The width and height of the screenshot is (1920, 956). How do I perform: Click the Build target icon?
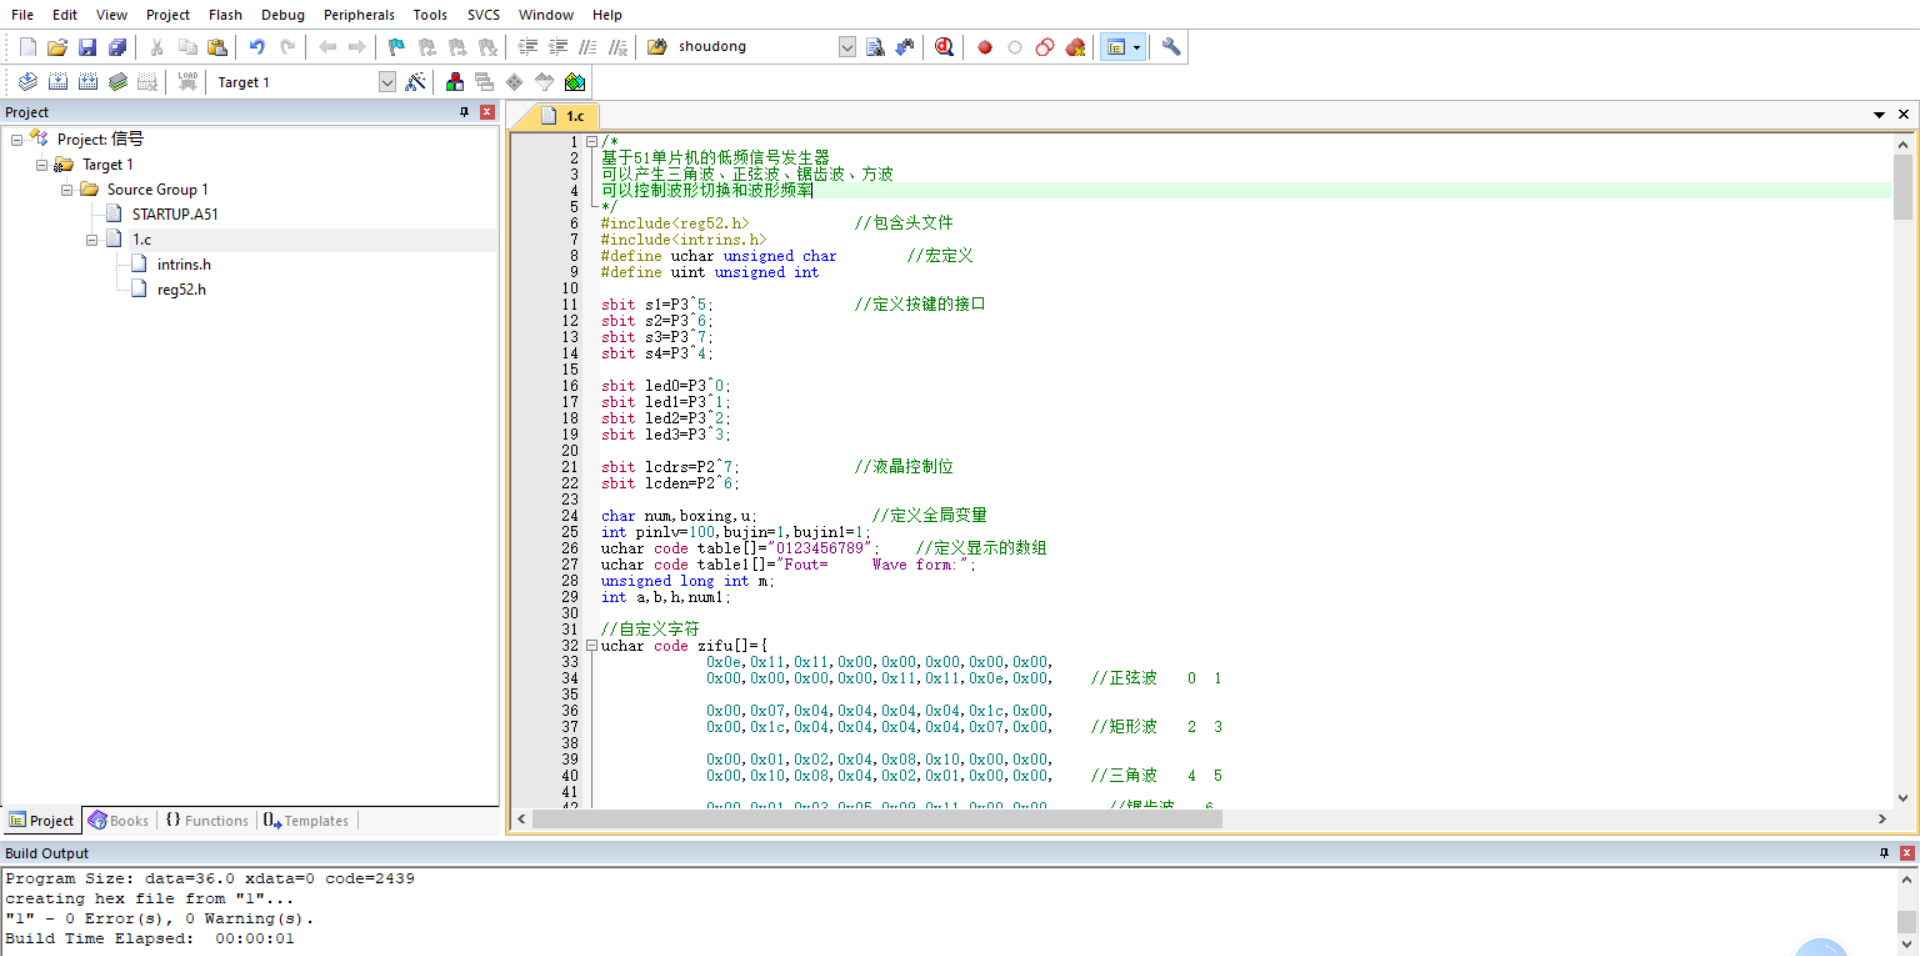point(58,82)
